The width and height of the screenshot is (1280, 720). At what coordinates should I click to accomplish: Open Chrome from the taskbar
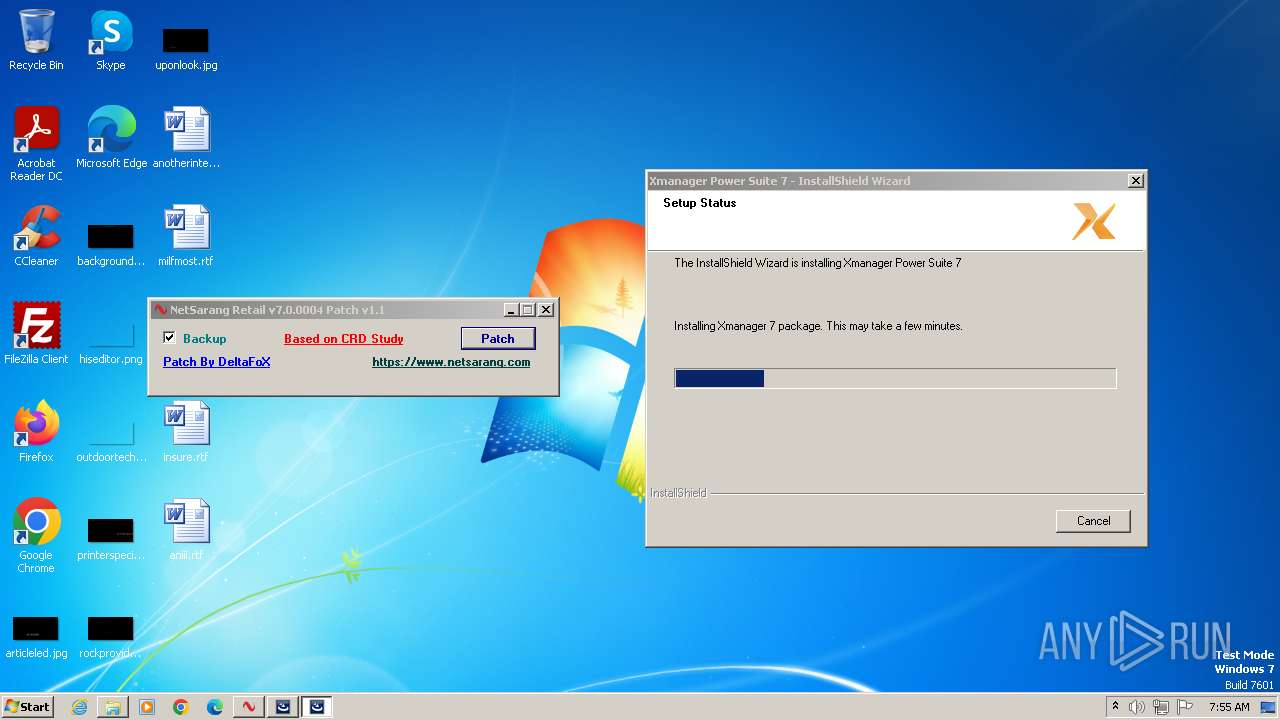[181, 707]
